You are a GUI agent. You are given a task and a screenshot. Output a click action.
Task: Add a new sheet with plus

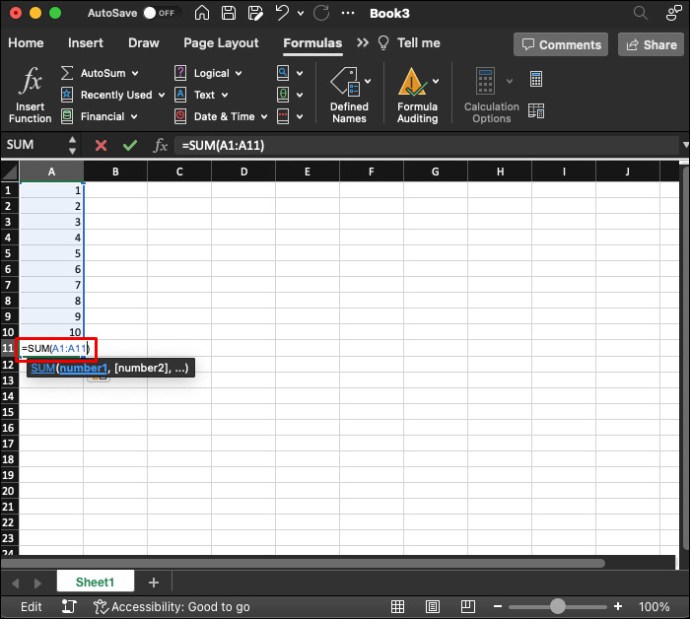pyautogui.click(x=154, y=582)
